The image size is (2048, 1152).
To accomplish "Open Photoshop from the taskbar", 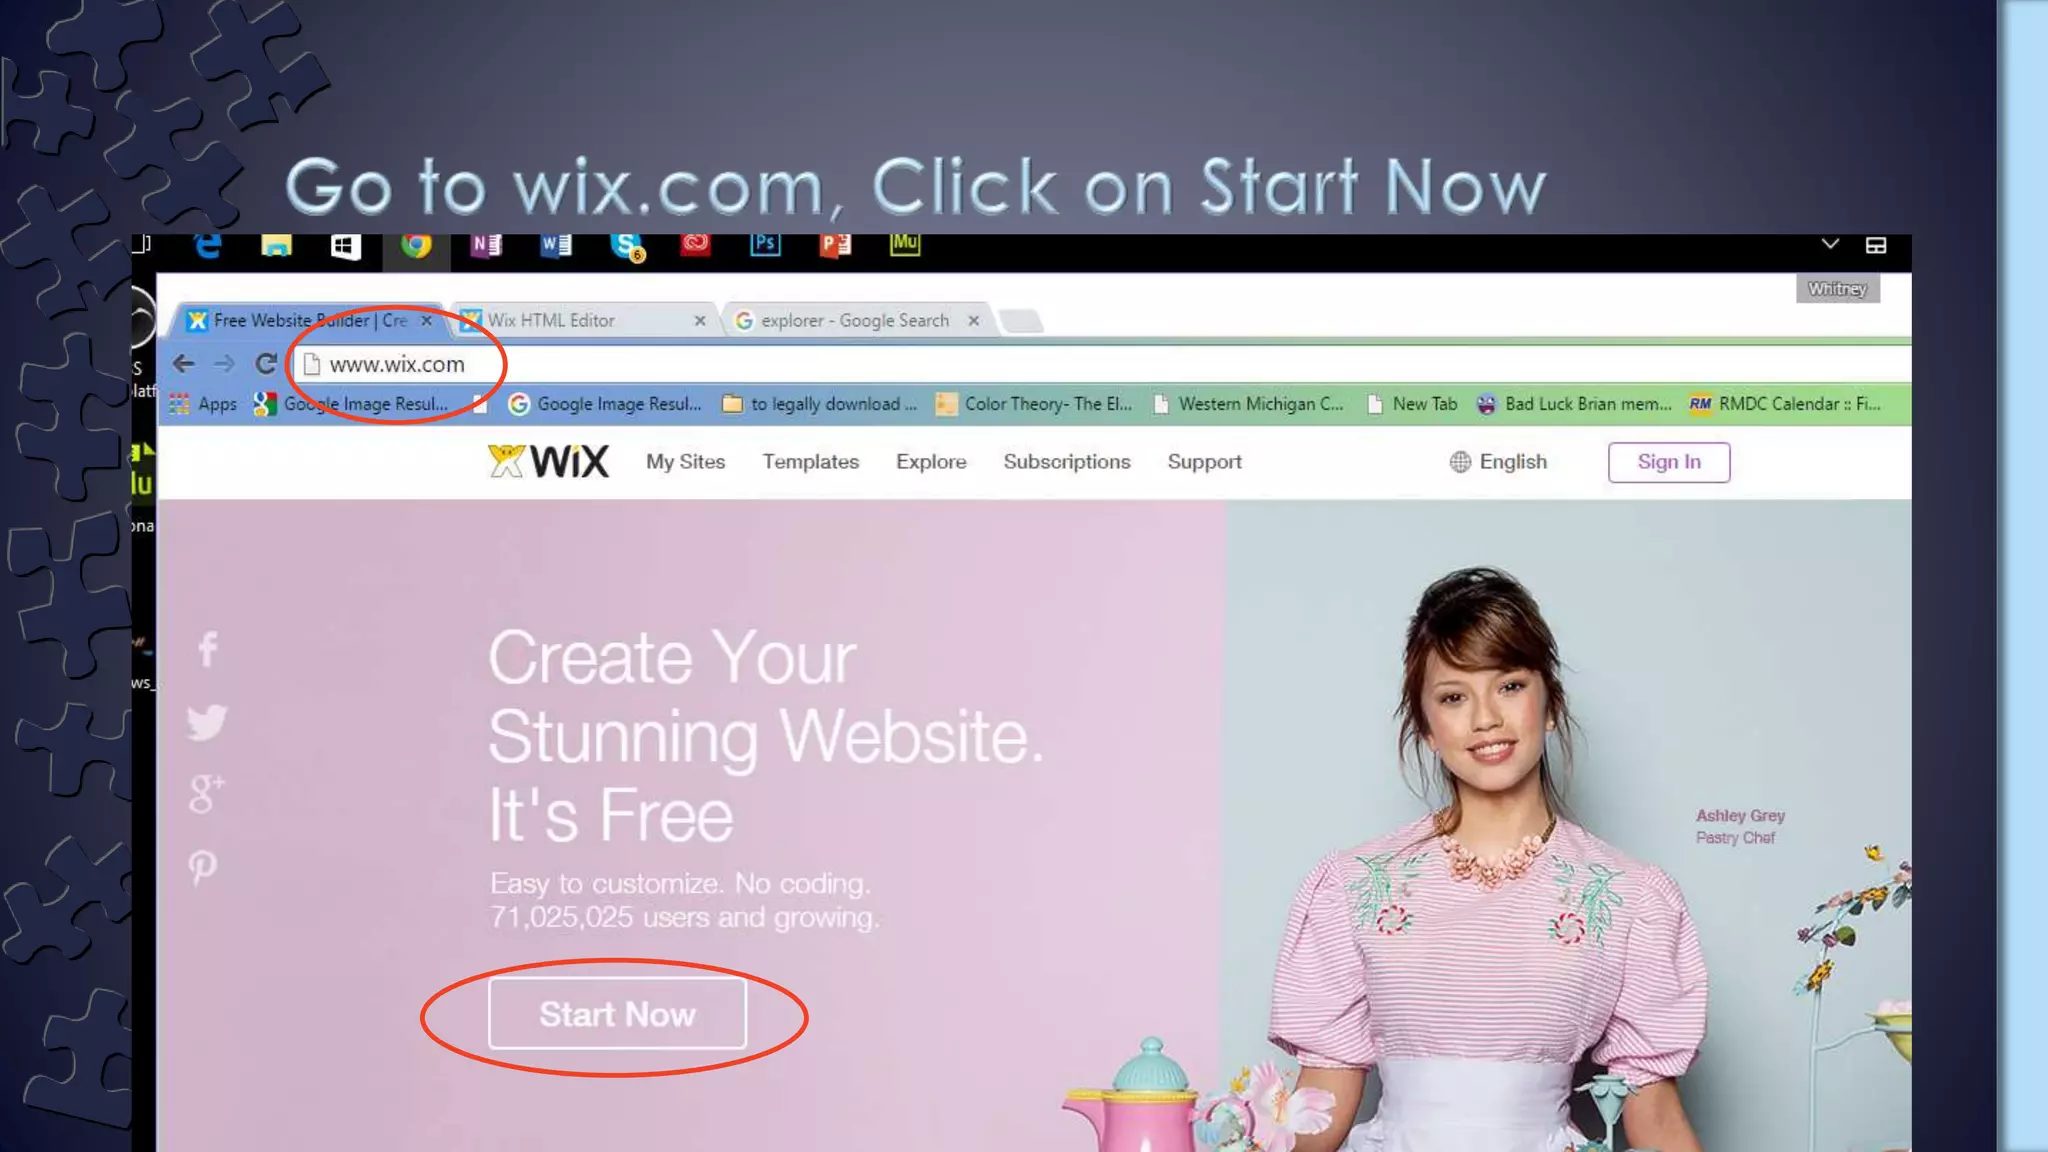I will pyautogui.click(x=765, y=244).
